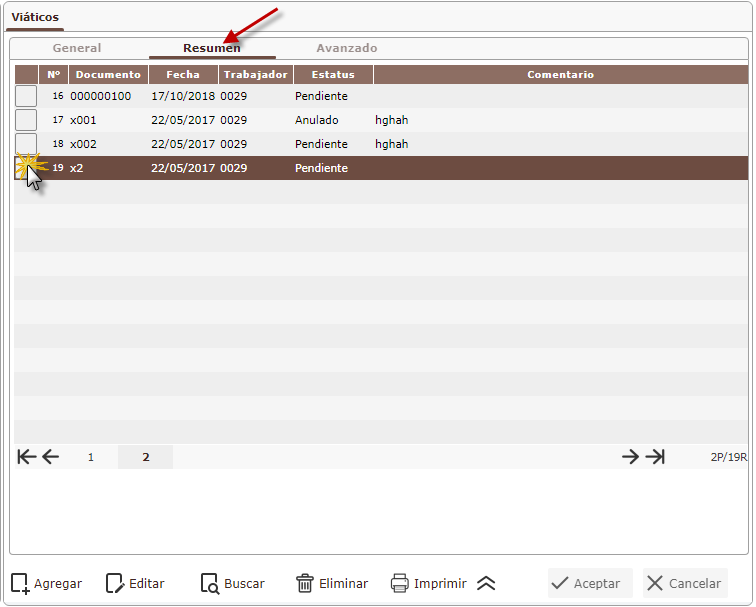
Task: Switch to the Resumen tab
Action: tap(212, 48)
